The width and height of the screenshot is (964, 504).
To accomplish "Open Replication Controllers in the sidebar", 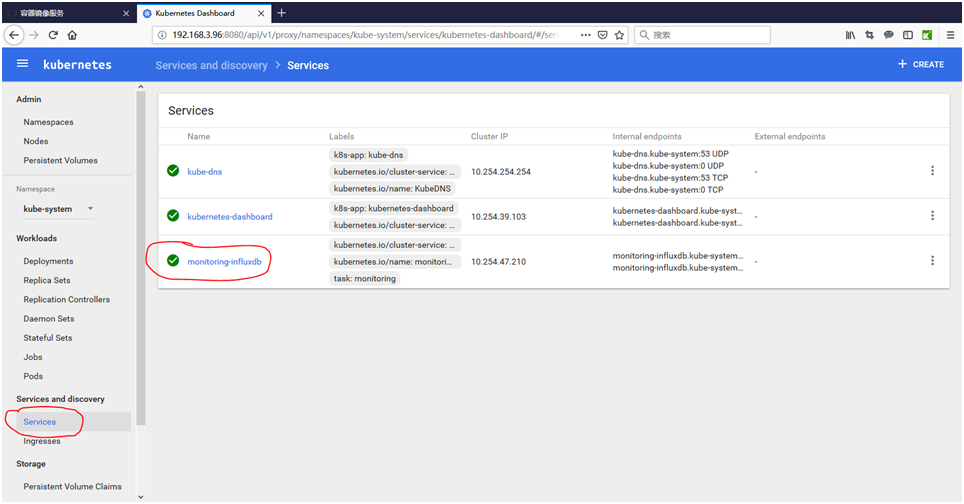I will 66,299.
